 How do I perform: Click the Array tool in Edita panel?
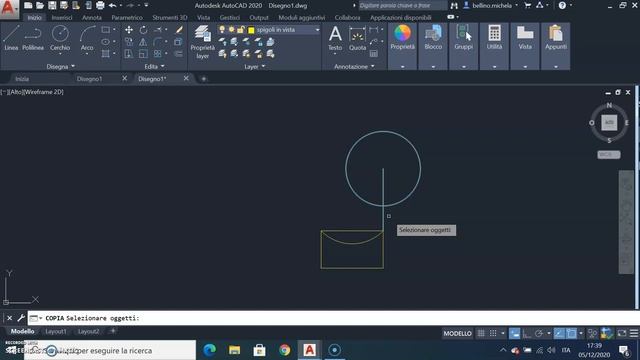pyautogui.click(x=158, y=53)
